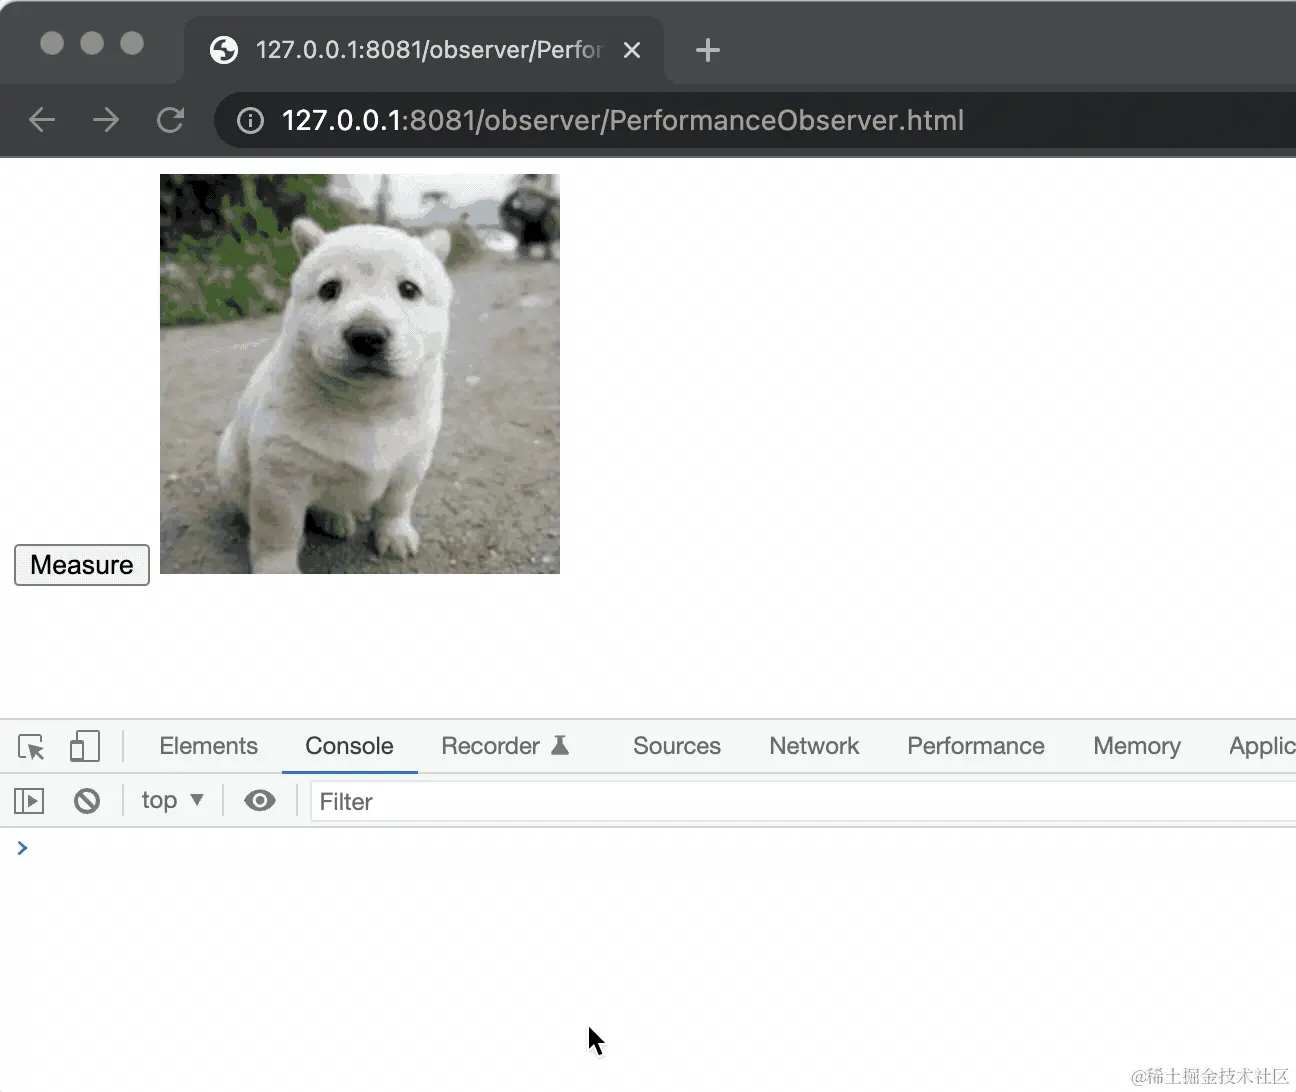Switch to the Elements tab

coord(208,746)
